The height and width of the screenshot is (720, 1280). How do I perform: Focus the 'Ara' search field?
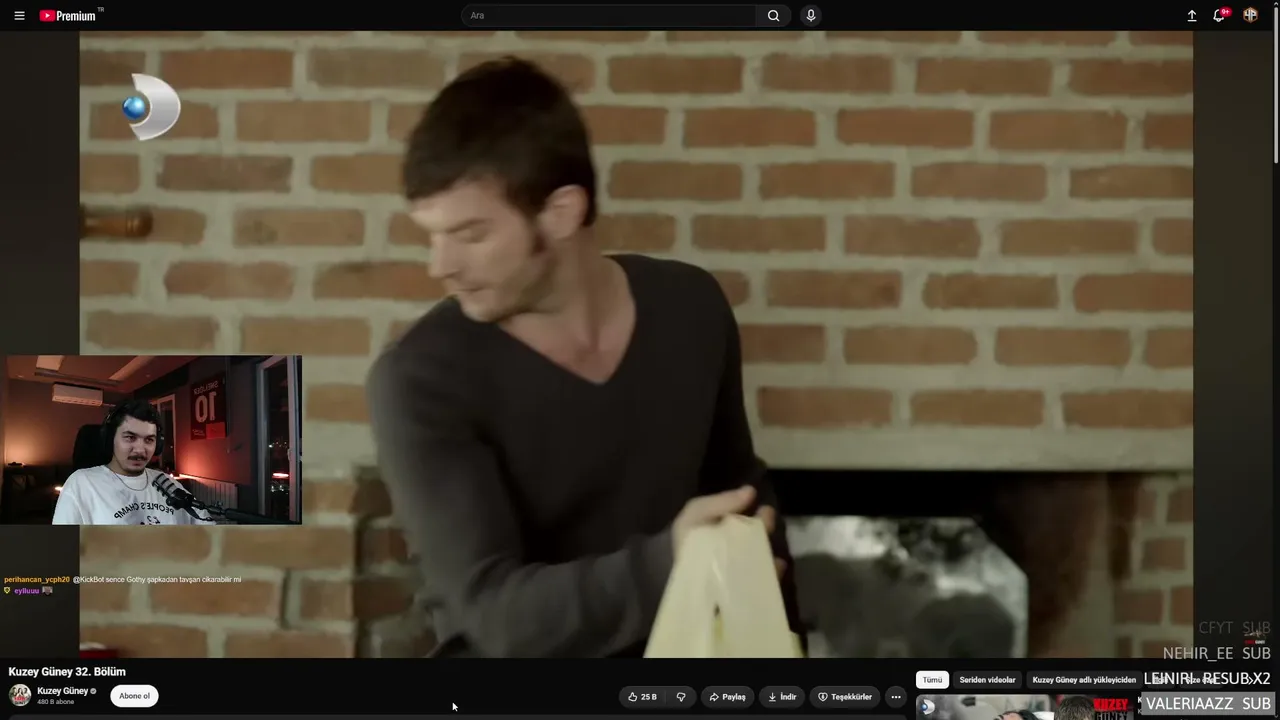(x=609, y=16)
